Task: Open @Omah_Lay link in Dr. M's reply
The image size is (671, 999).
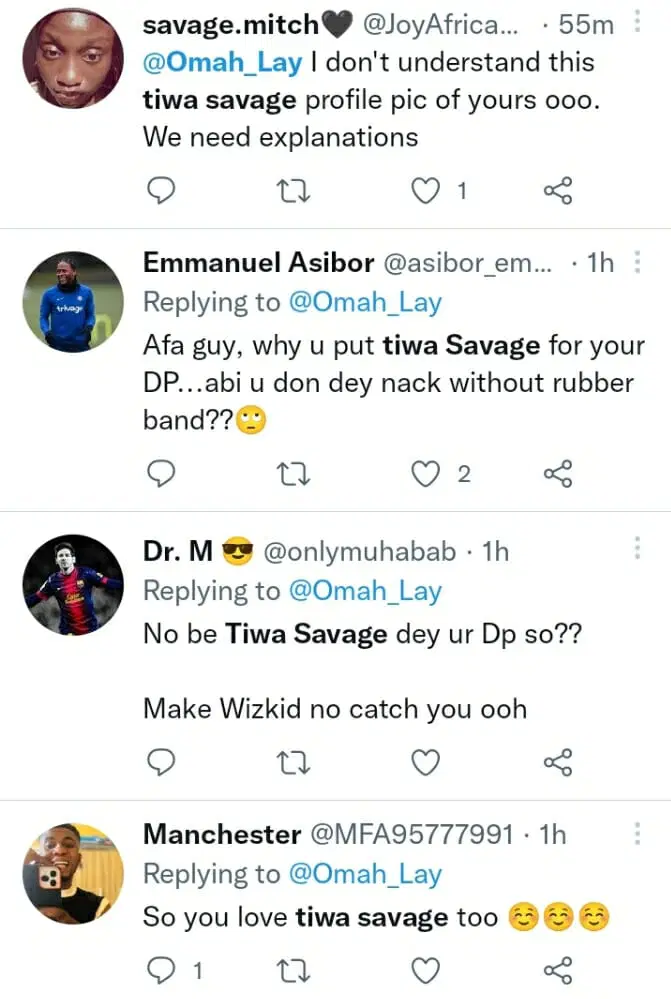Action: coord(364,591)
